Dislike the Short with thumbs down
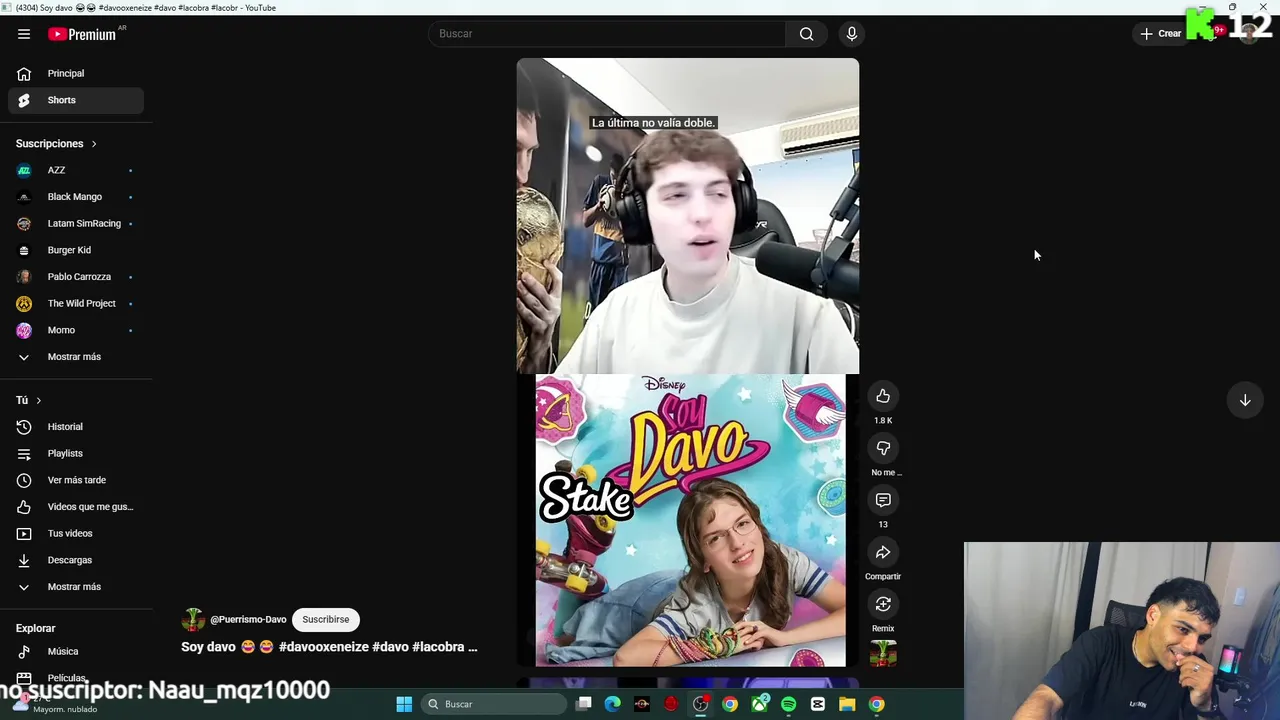Image resolution: width=1280 pixels, height=720 pixels. (x=883, y=448)
